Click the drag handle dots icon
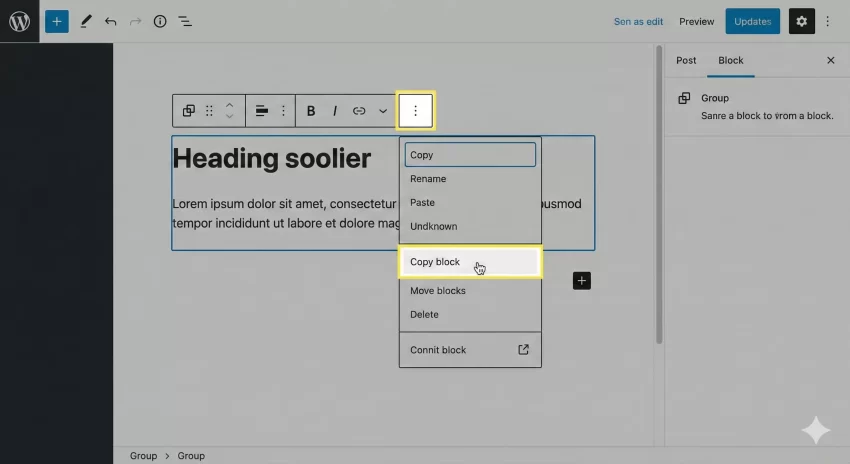This screenshot has width=850, height=464. (209, 111)
